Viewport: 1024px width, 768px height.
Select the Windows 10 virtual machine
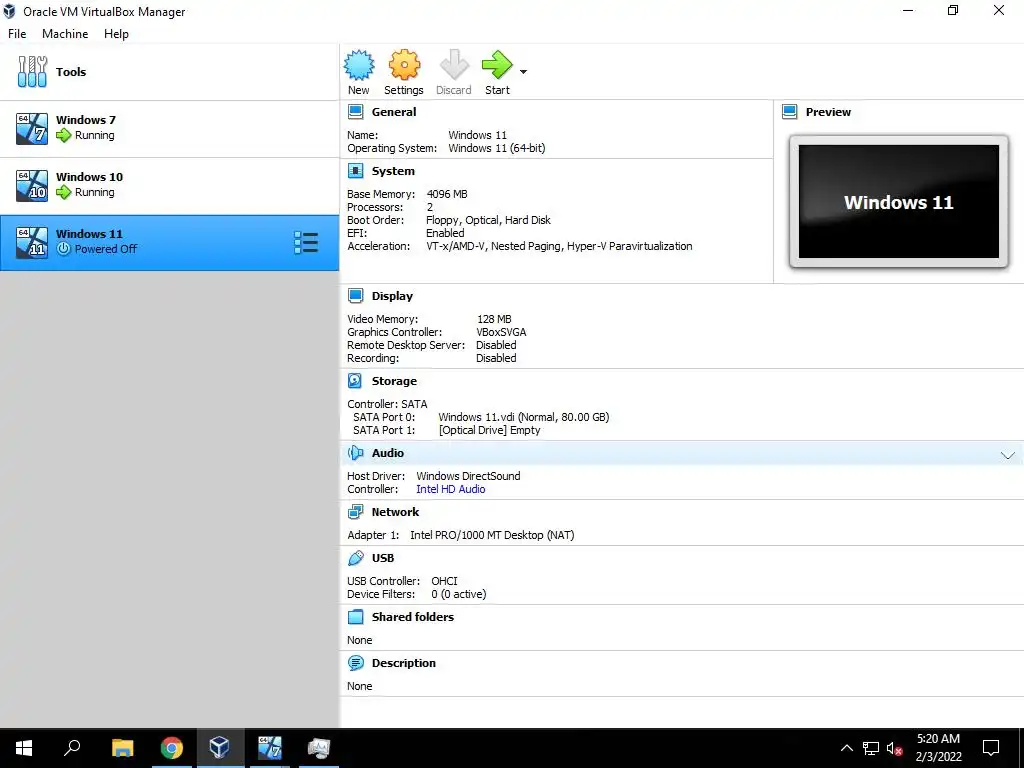click(170, 185)
